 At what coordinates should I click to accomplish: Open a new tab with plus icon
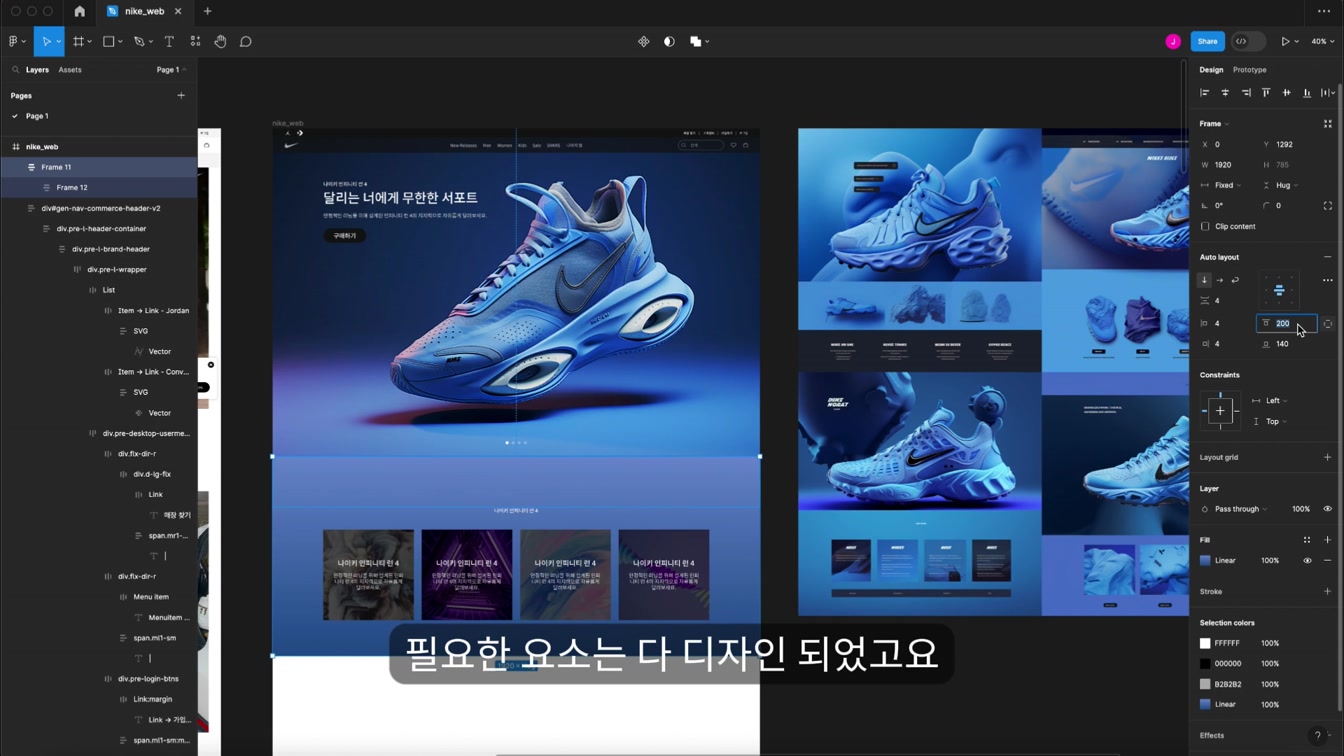(x=207, y=11)
